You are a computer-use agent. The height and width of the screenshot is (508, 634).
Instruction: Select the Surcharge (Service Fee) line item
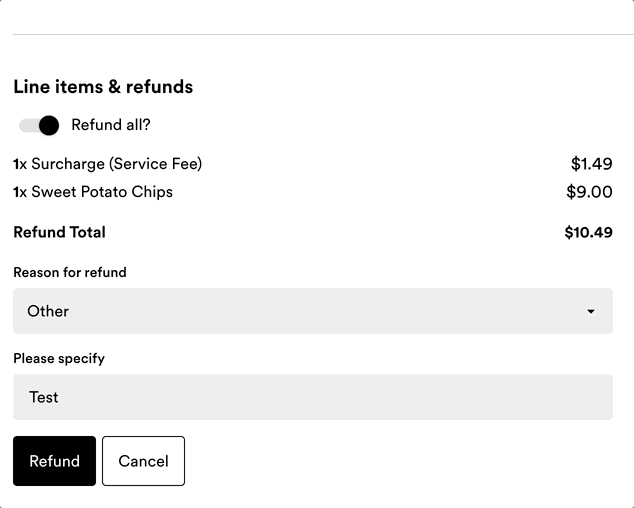117,164
